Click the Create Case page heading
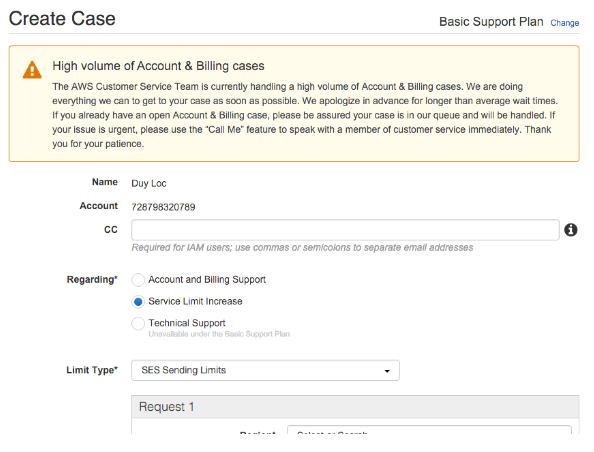 pyautogui.click(x=62, y=19)
